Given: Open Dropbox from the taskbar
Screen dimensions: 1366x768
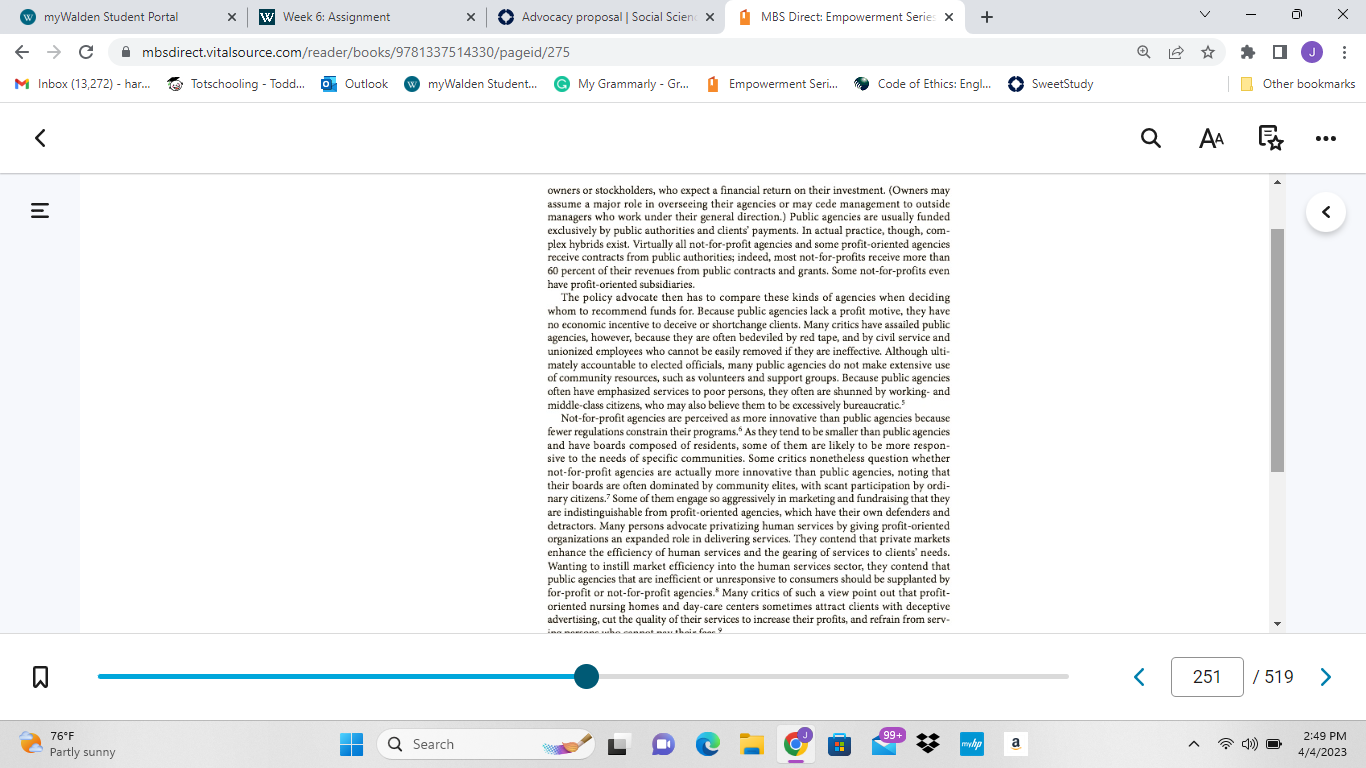Looking at the screenshot, I should (928, 744).
